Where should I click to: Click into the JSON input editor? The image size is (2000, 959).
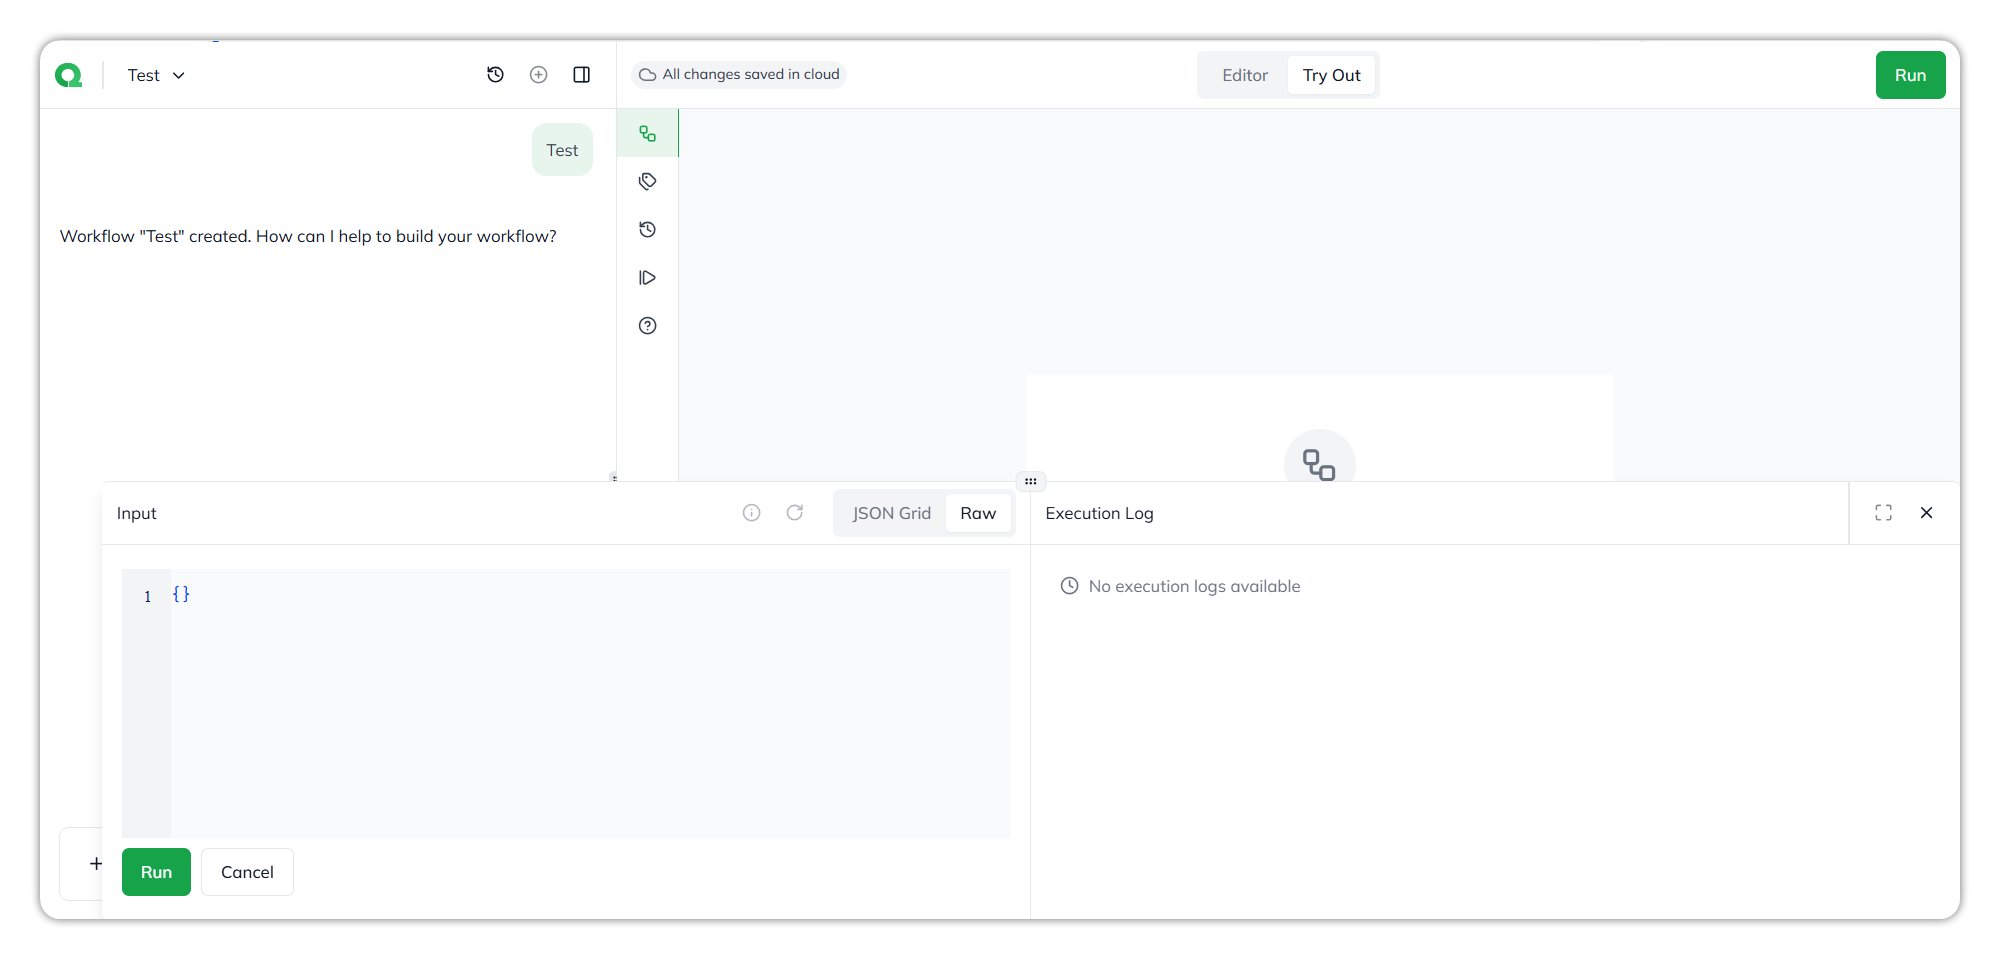[566, 703]
